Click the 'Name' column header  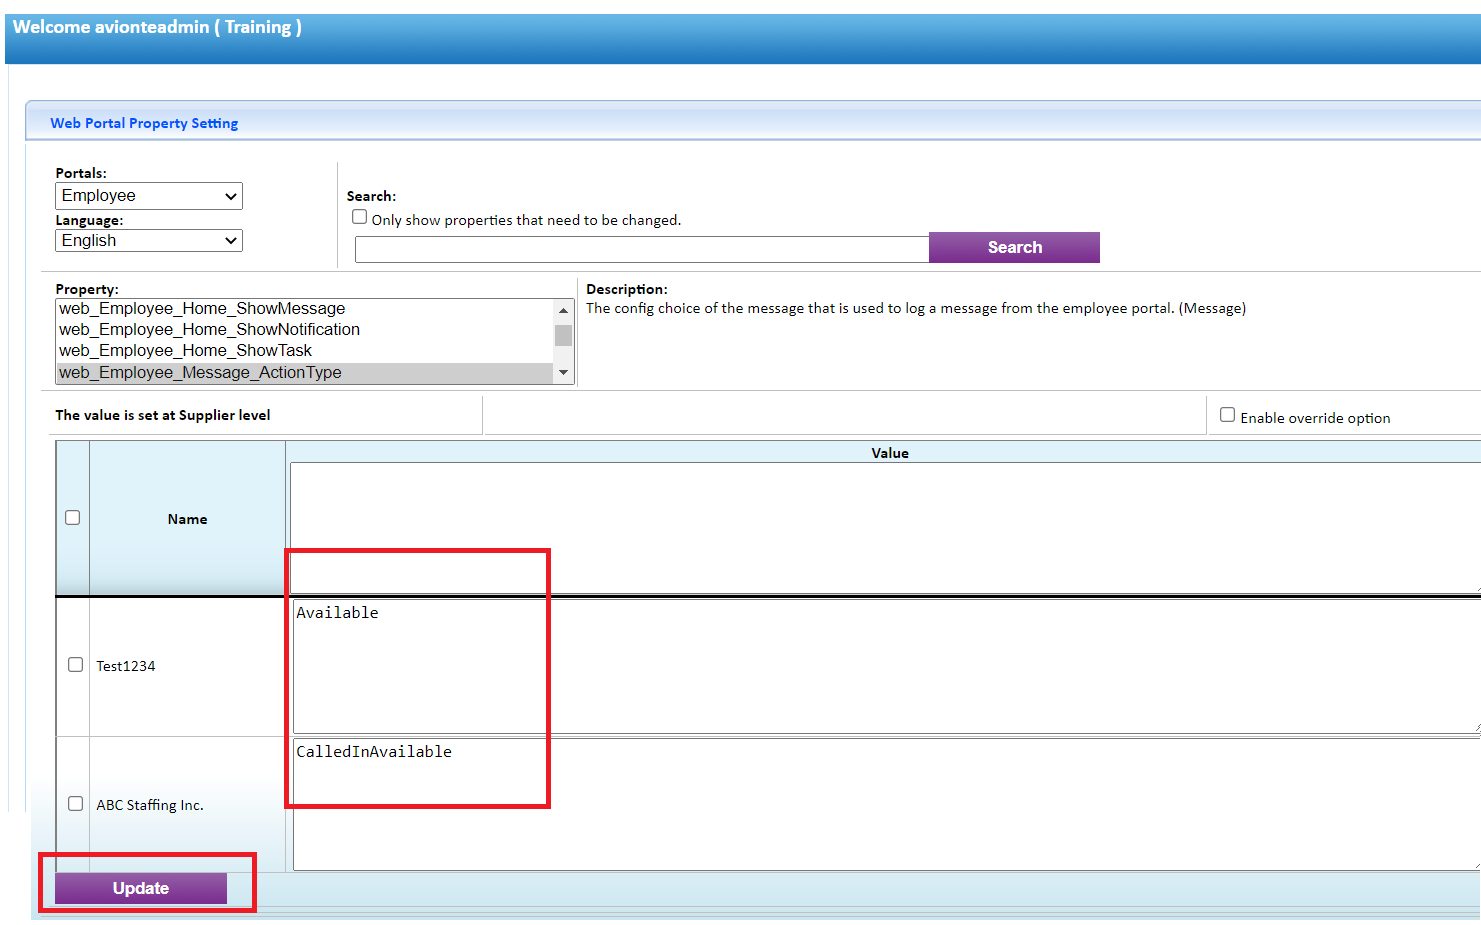[187, 519]
